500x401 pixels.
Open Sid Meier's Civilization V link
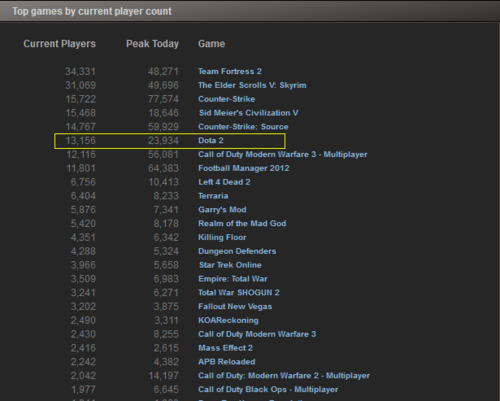point(248,113)
